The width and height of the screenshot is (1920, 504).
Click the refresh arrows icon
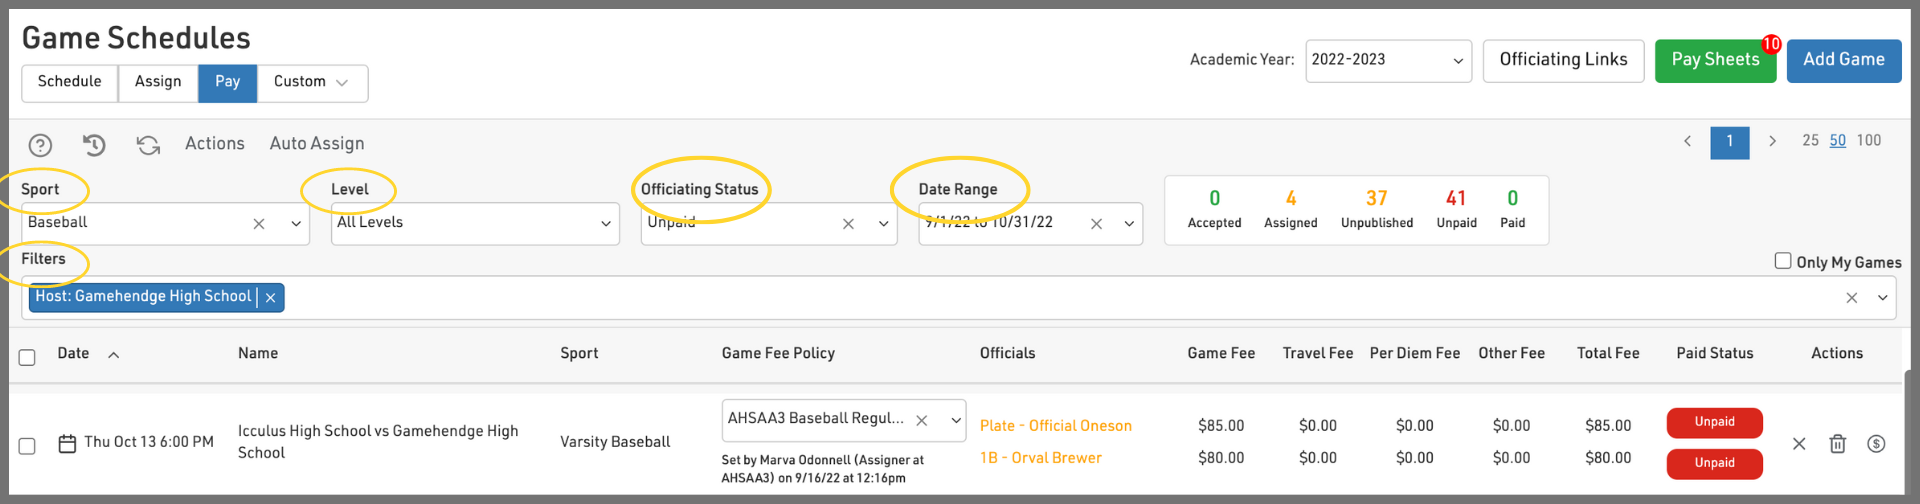tap(148, 145)
